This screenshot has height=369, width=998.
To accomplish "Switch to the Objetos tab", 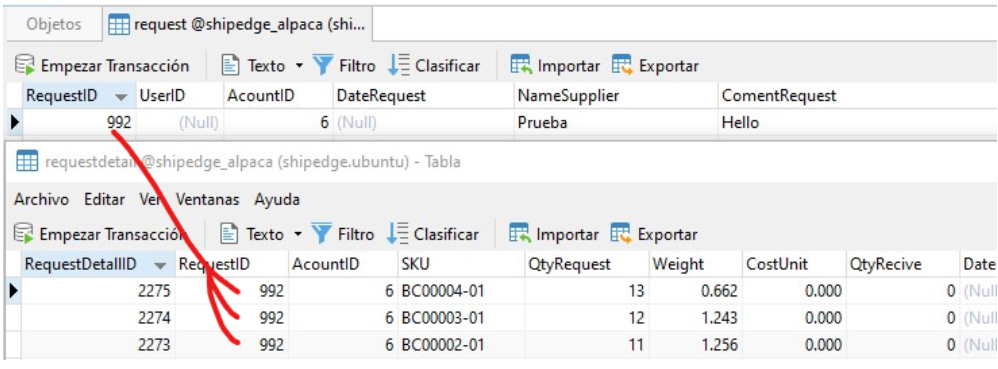I will pos(54,25).
